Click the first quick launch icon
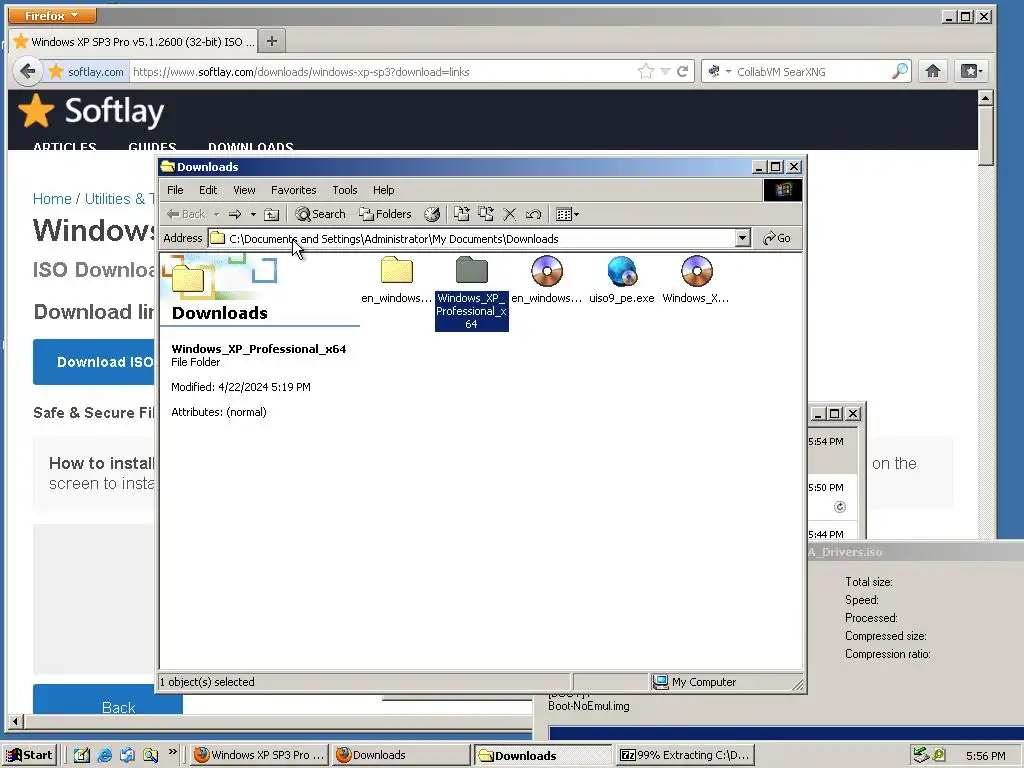 (82, 755)
